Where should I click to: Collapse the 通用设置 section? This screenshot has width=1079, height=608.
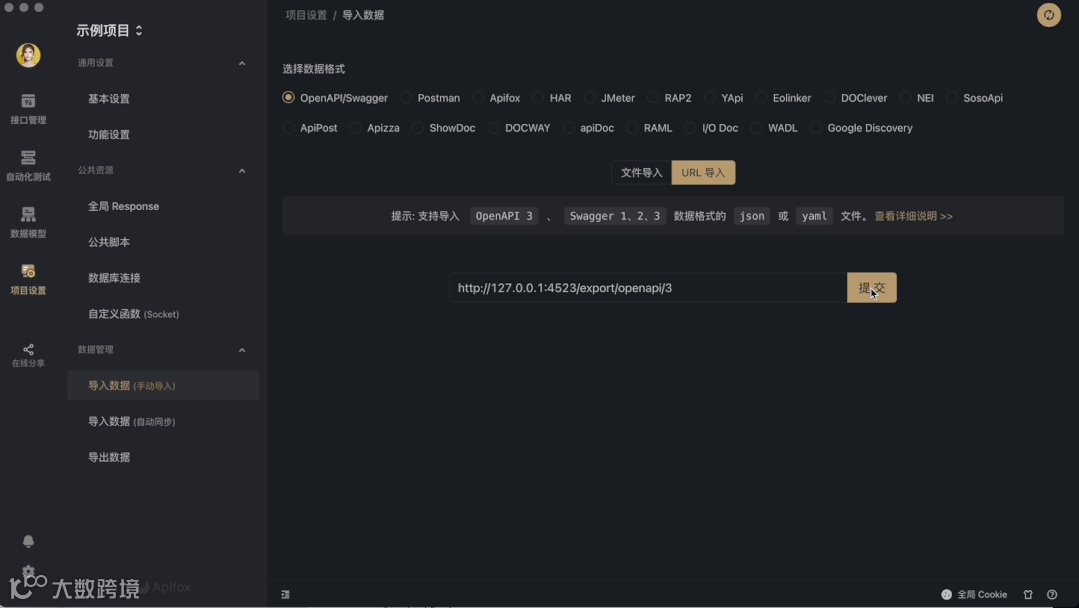[242, 63]
